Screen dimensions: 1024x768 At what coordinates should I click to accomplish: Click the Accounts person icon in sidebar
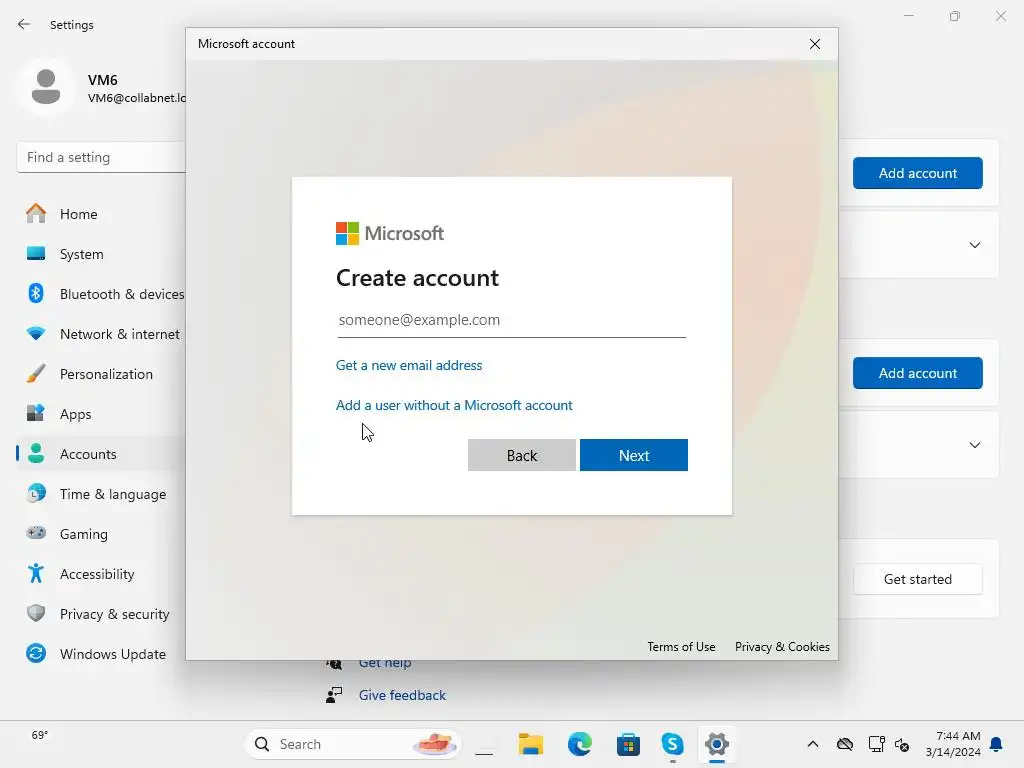coord(36,453)
